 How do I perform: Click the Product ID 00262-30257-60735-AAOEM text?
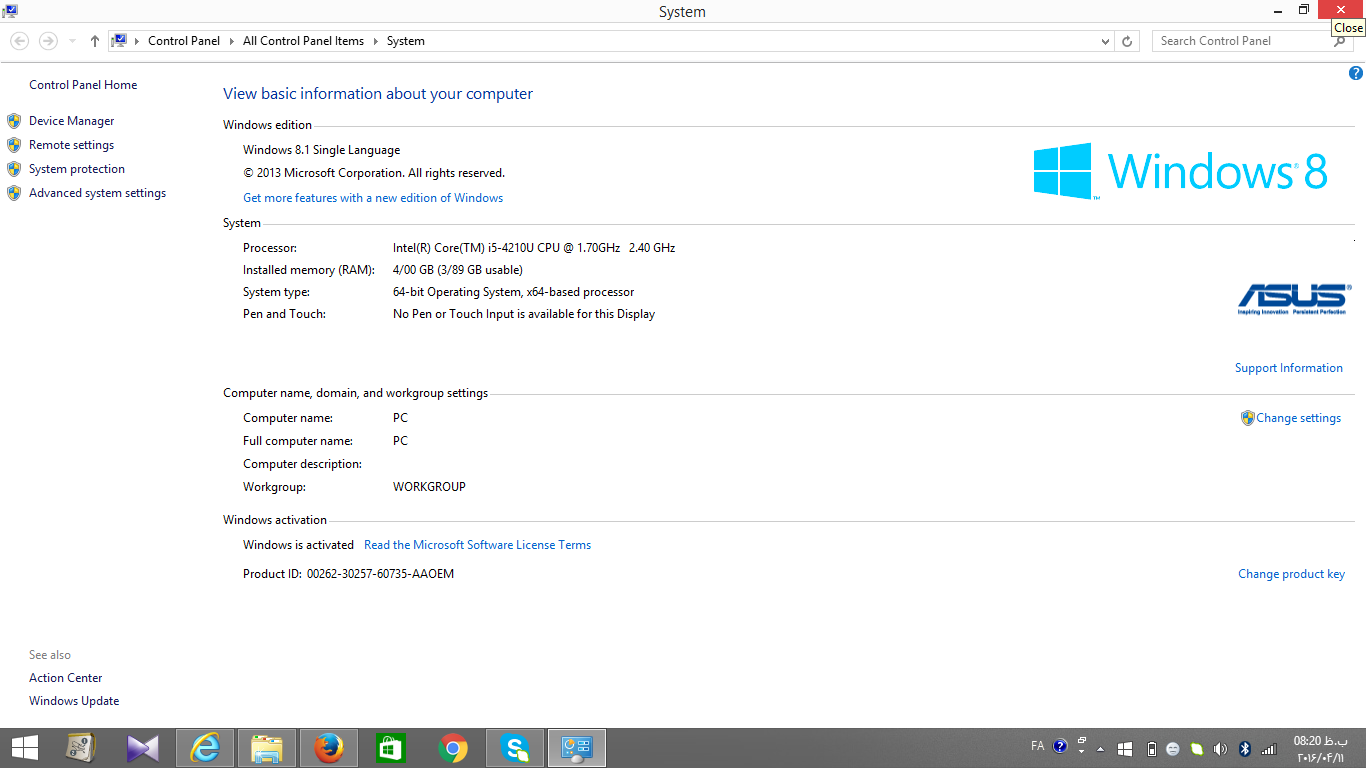pyautogui.click(x=380, y=574)
